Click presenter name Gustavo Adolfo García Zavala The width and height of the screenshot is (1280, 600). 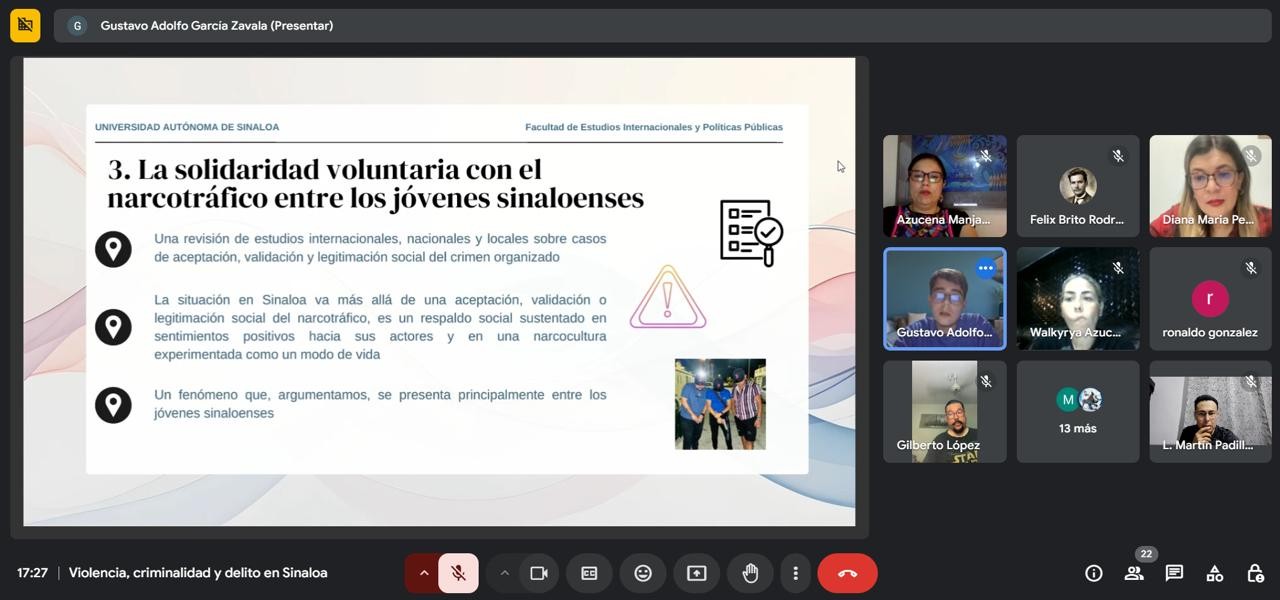tap(217, 26)
